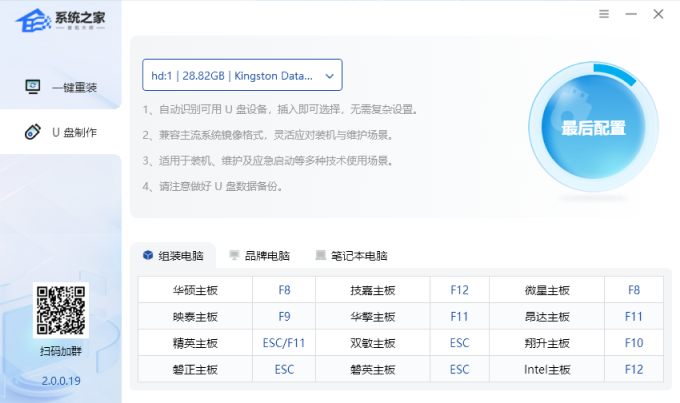
Task: Click the 组装电脑 cube icon
Action: point(148,255)
